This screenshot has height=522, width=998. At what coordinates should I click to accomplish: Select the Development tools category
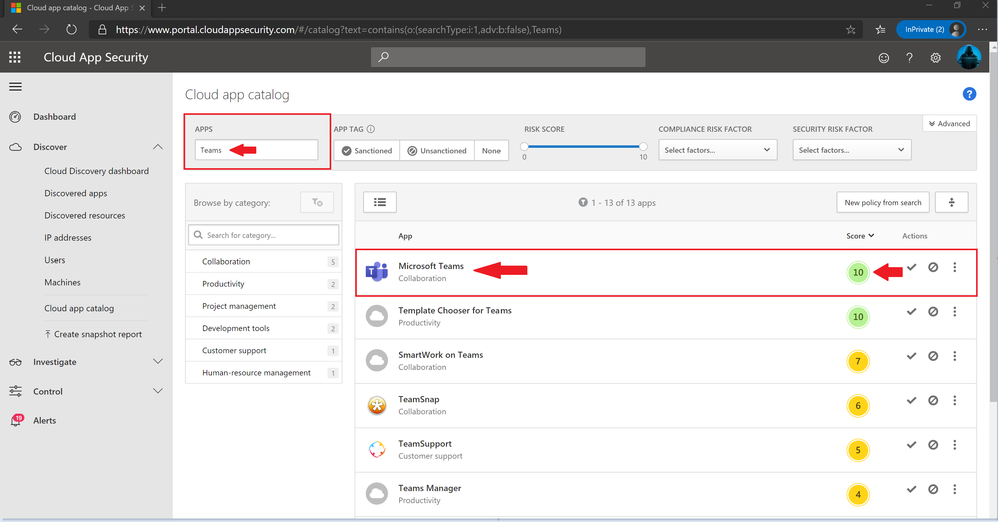click(x=264, y=328)
